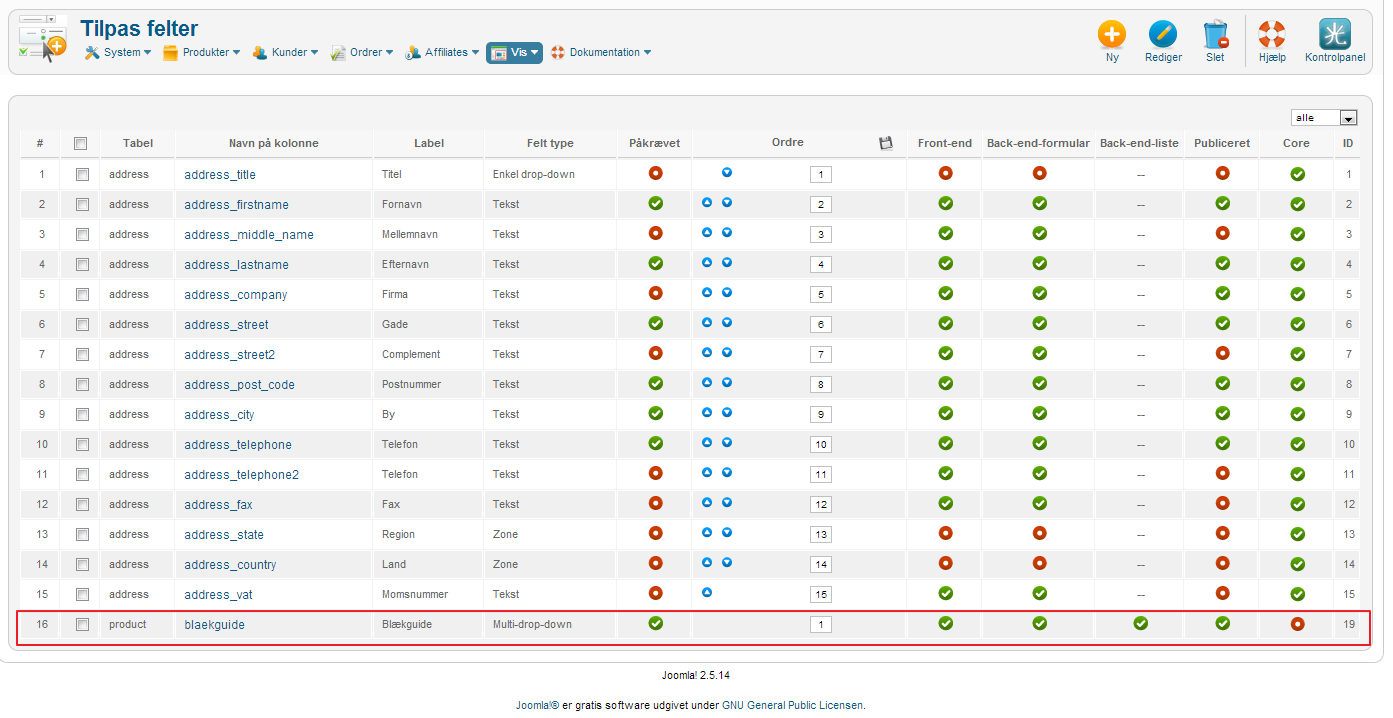Save order via floppy disk icon
1393x718 pixels.
[x=885, y=143]
